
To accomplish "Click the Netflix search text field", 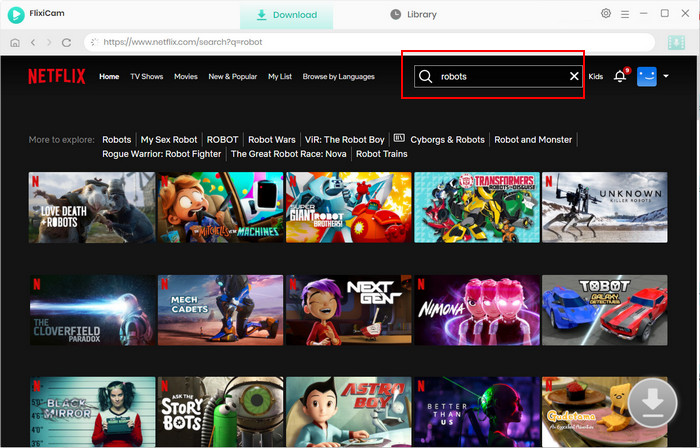I will 500,76.
